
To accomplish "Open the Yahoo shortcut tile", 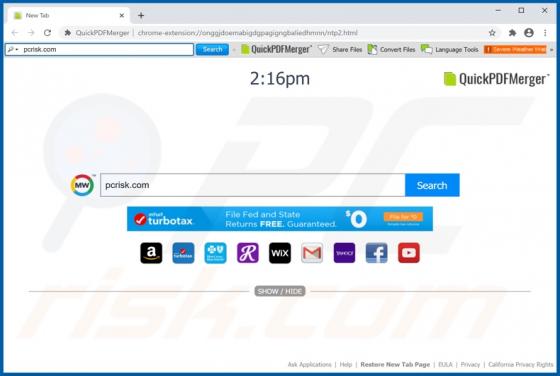I will 344,253.
